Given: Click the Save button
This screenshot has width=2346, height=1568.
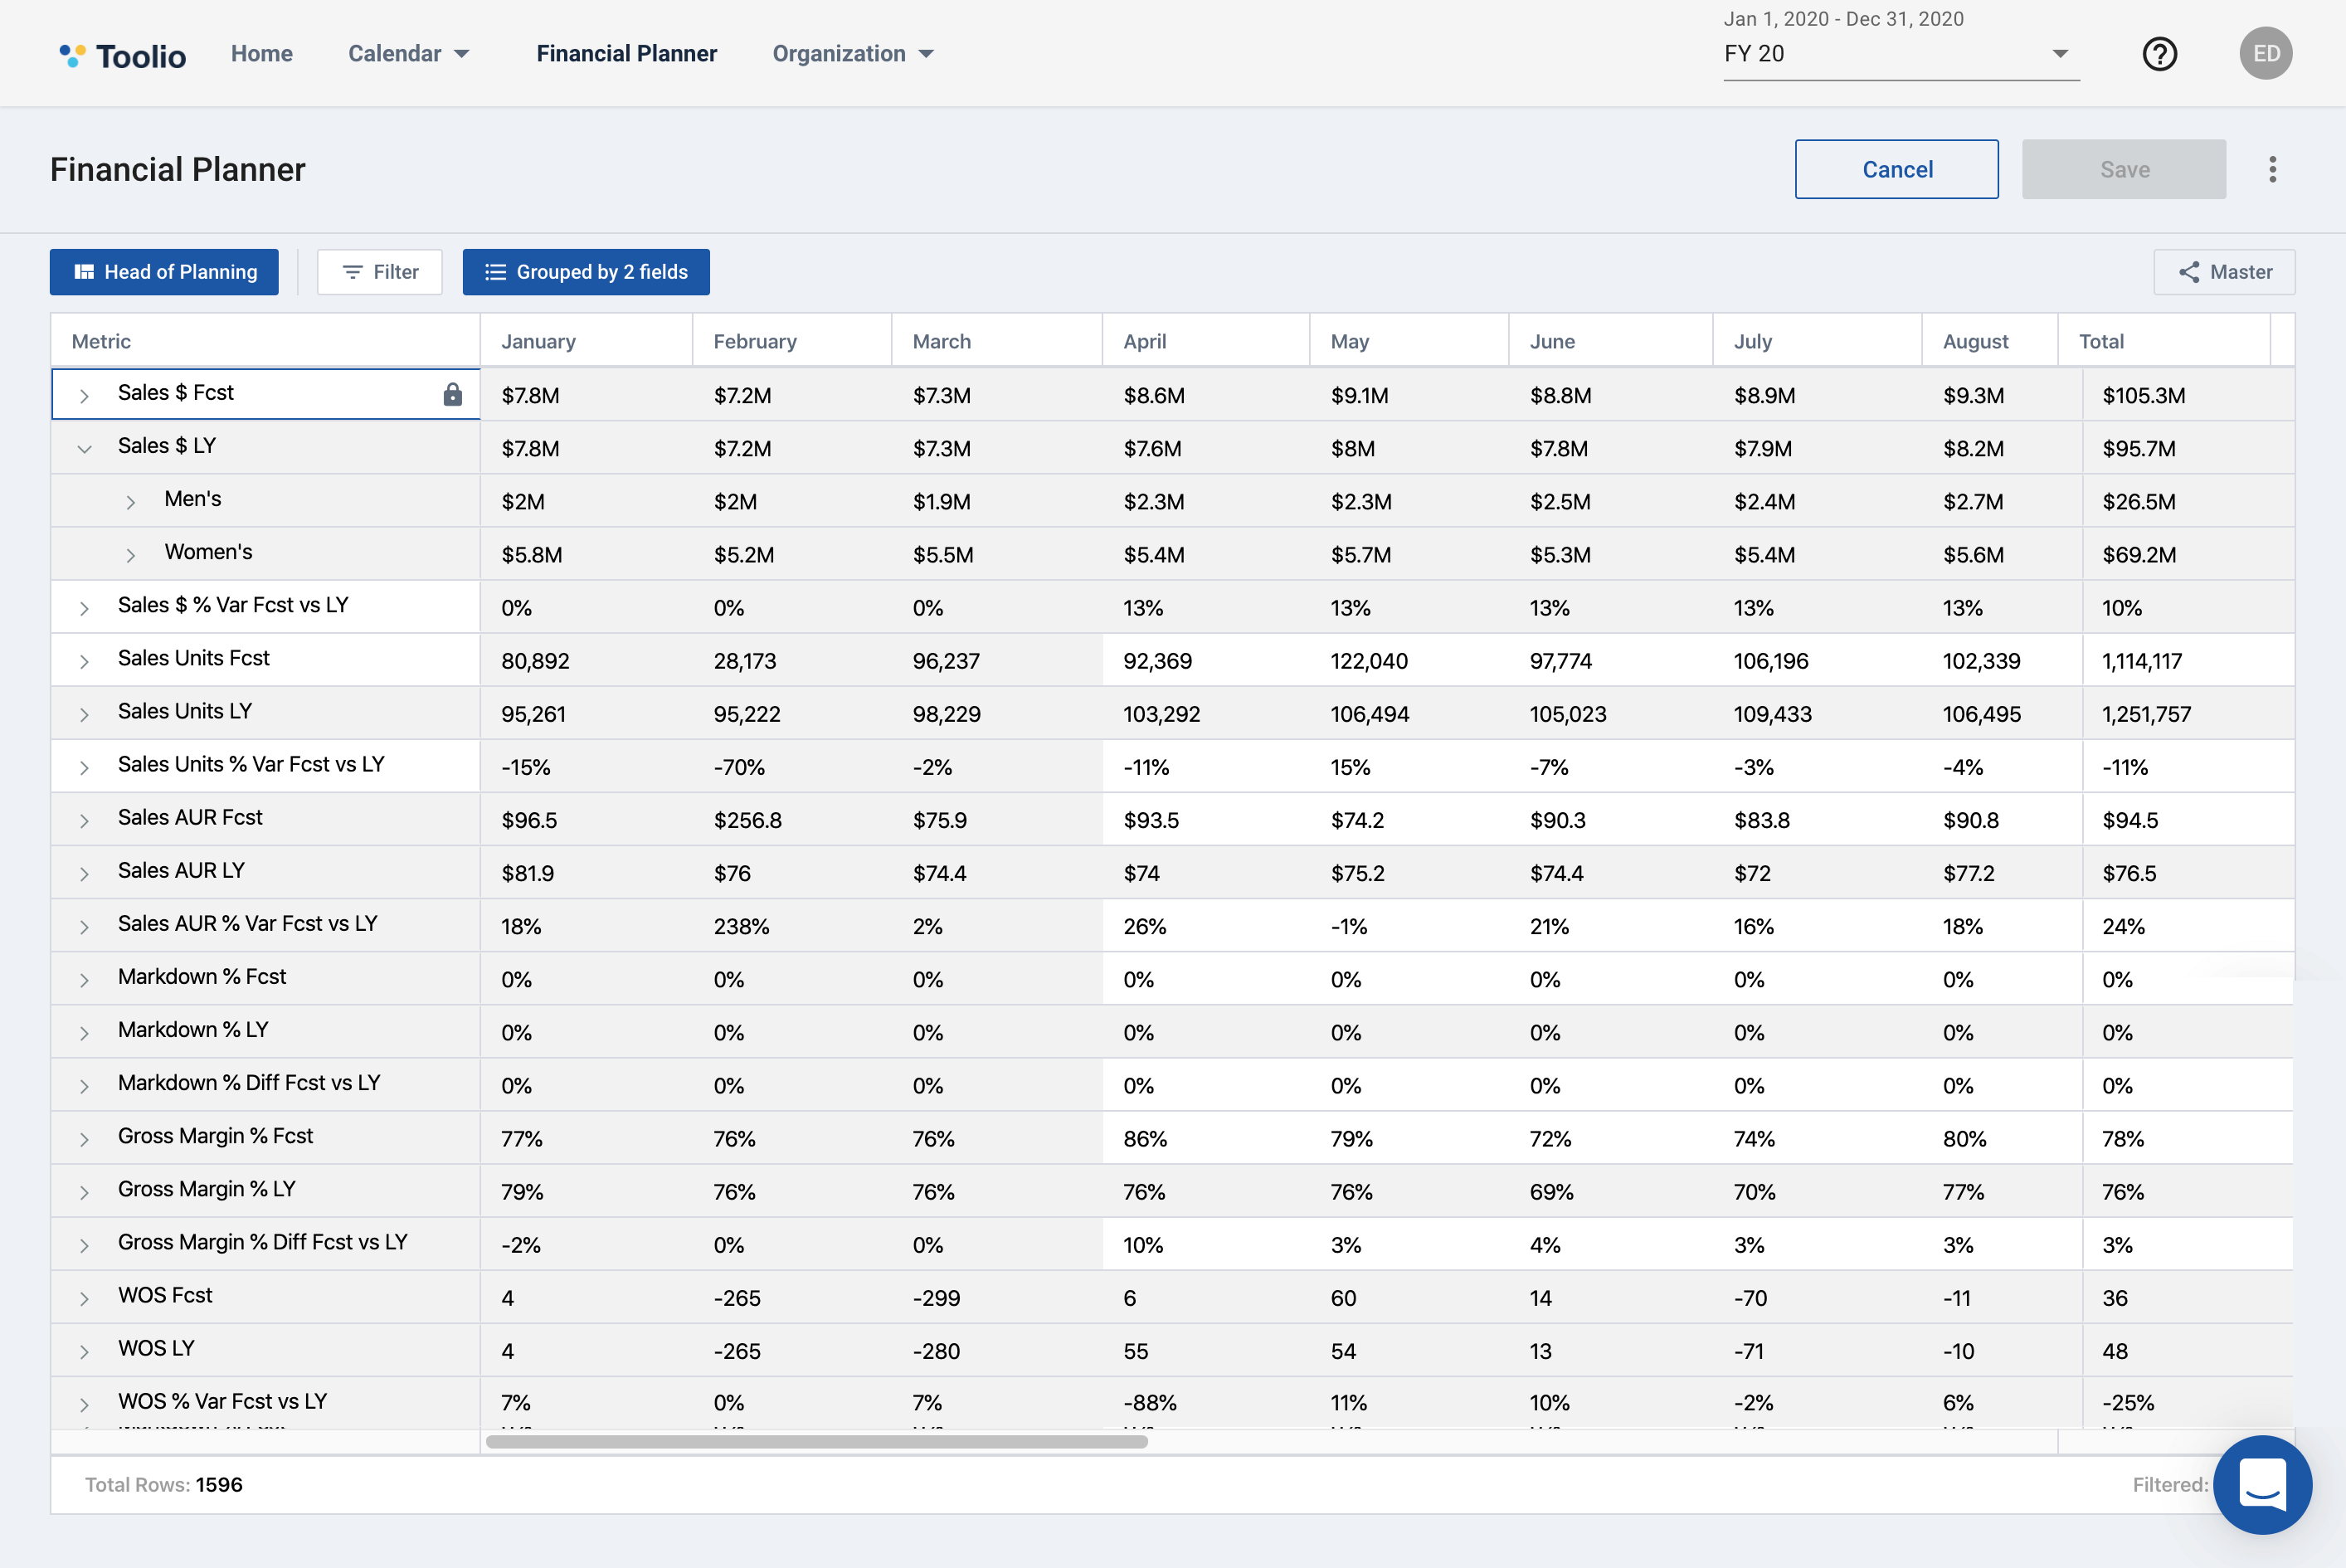Looking at the screenshot, I should (x=2124, y=169).
